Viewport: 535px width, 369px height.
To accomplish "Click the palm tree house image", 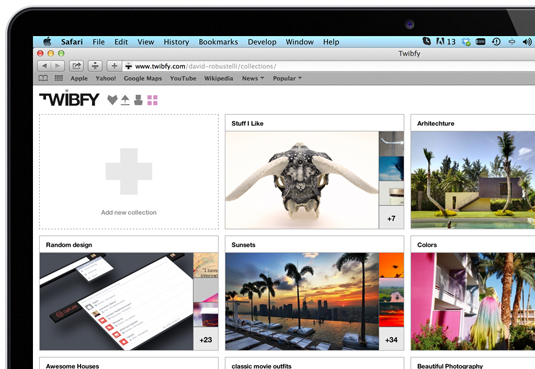I will (x=473, y=180).
